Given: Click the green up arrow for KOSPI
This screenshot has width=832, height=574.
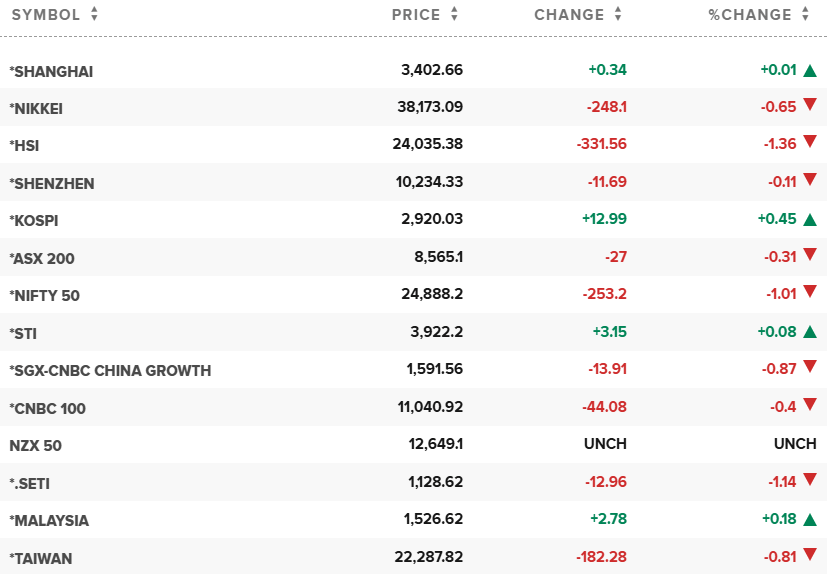Looking at the screenshot, I should [810, 220].
